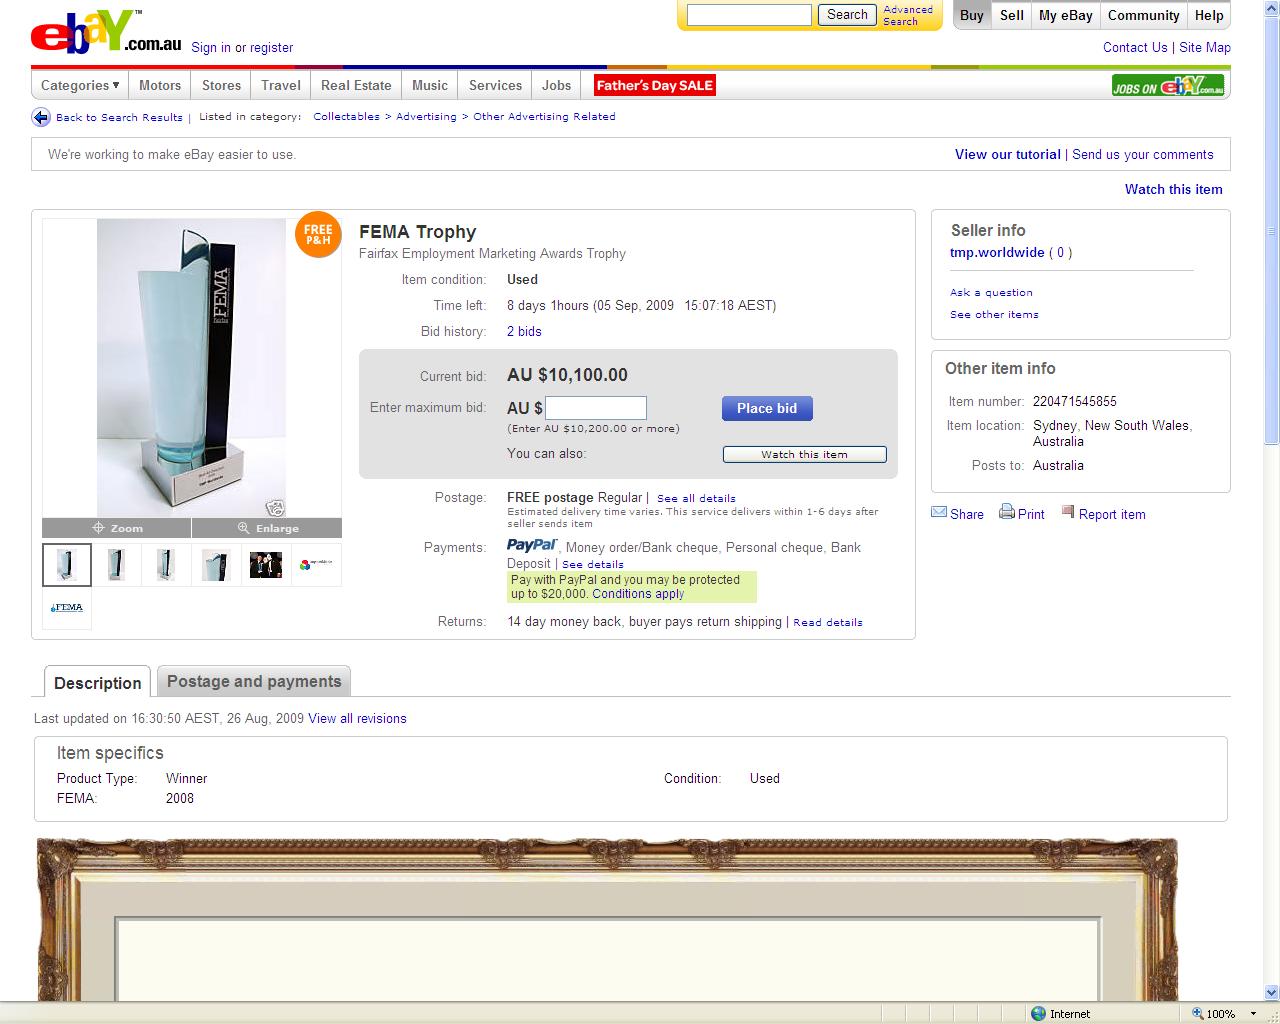Click the Watch this item button in bid box

pos(804,454)
